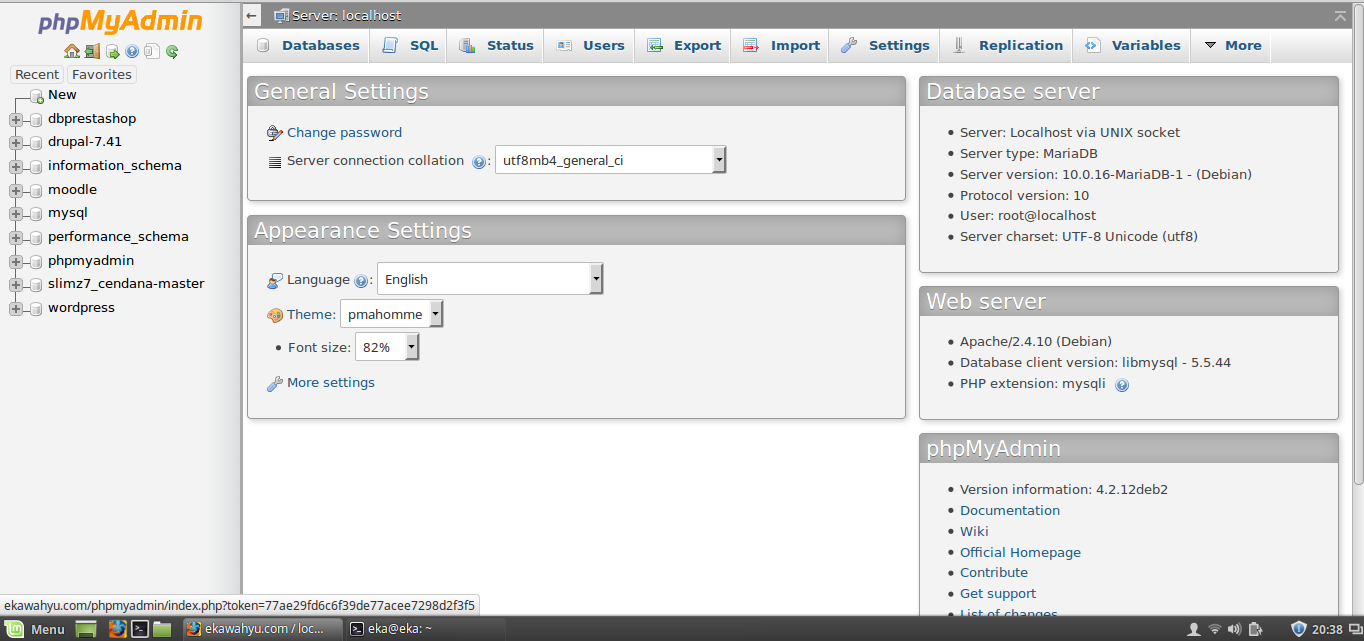Open the Contribute link
This screenshot has height=641, width=1364.
(994, 573)
